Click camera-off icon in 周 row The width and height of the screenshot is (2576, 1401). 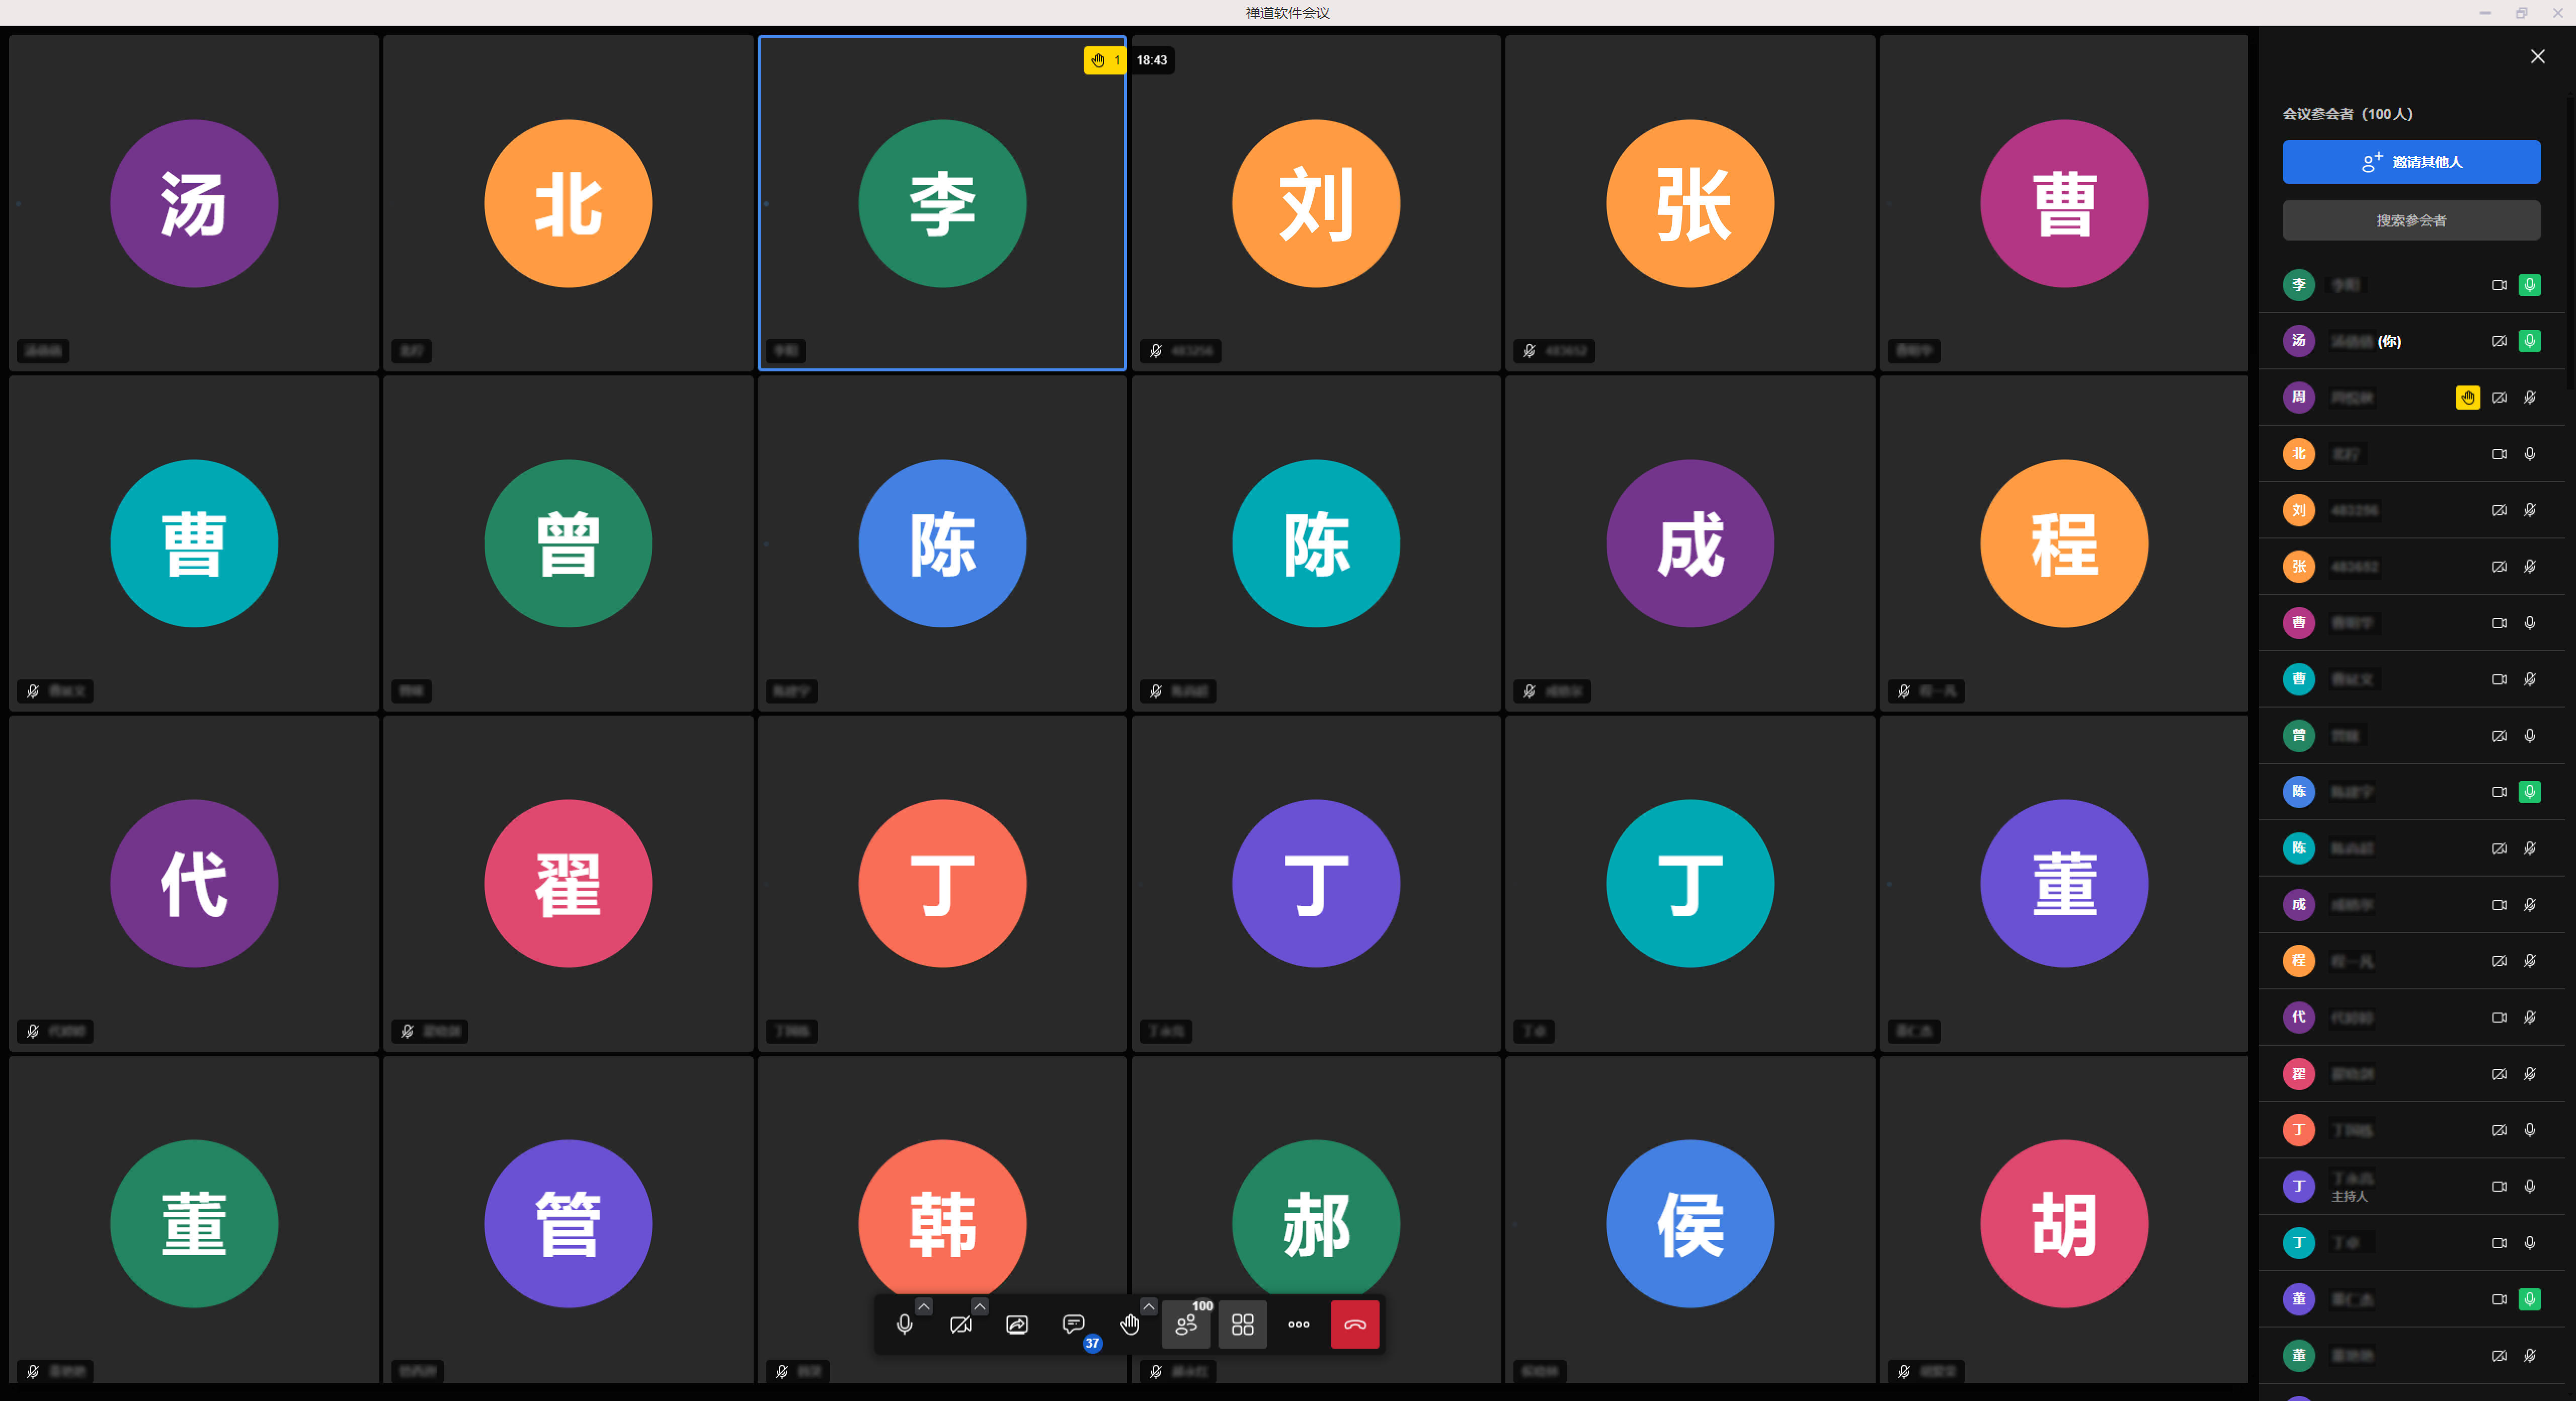coord(2499,398)
